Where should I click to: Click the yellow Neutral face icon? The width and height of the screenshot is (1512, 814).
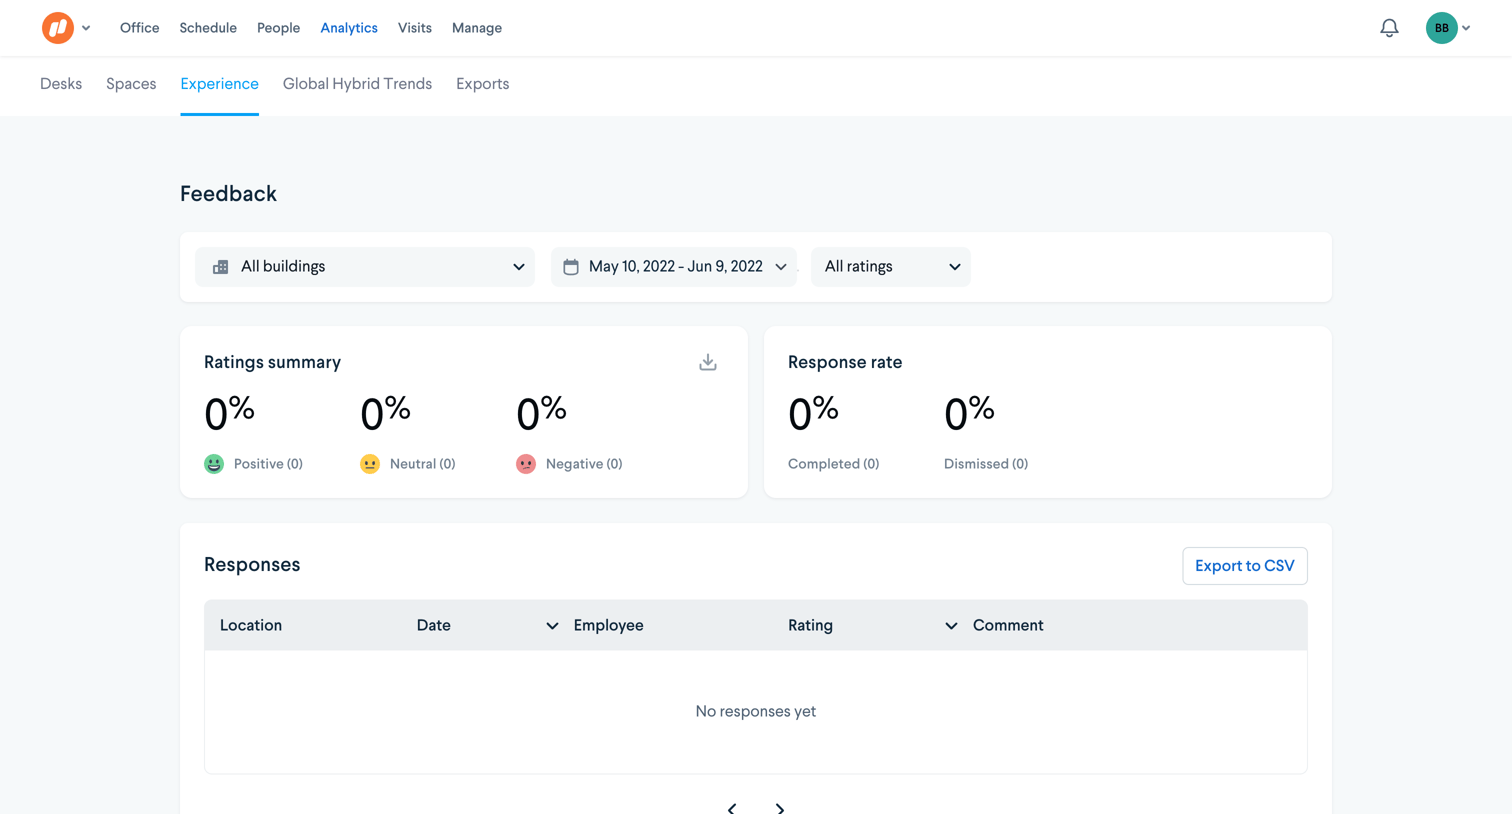pos(370,464)
